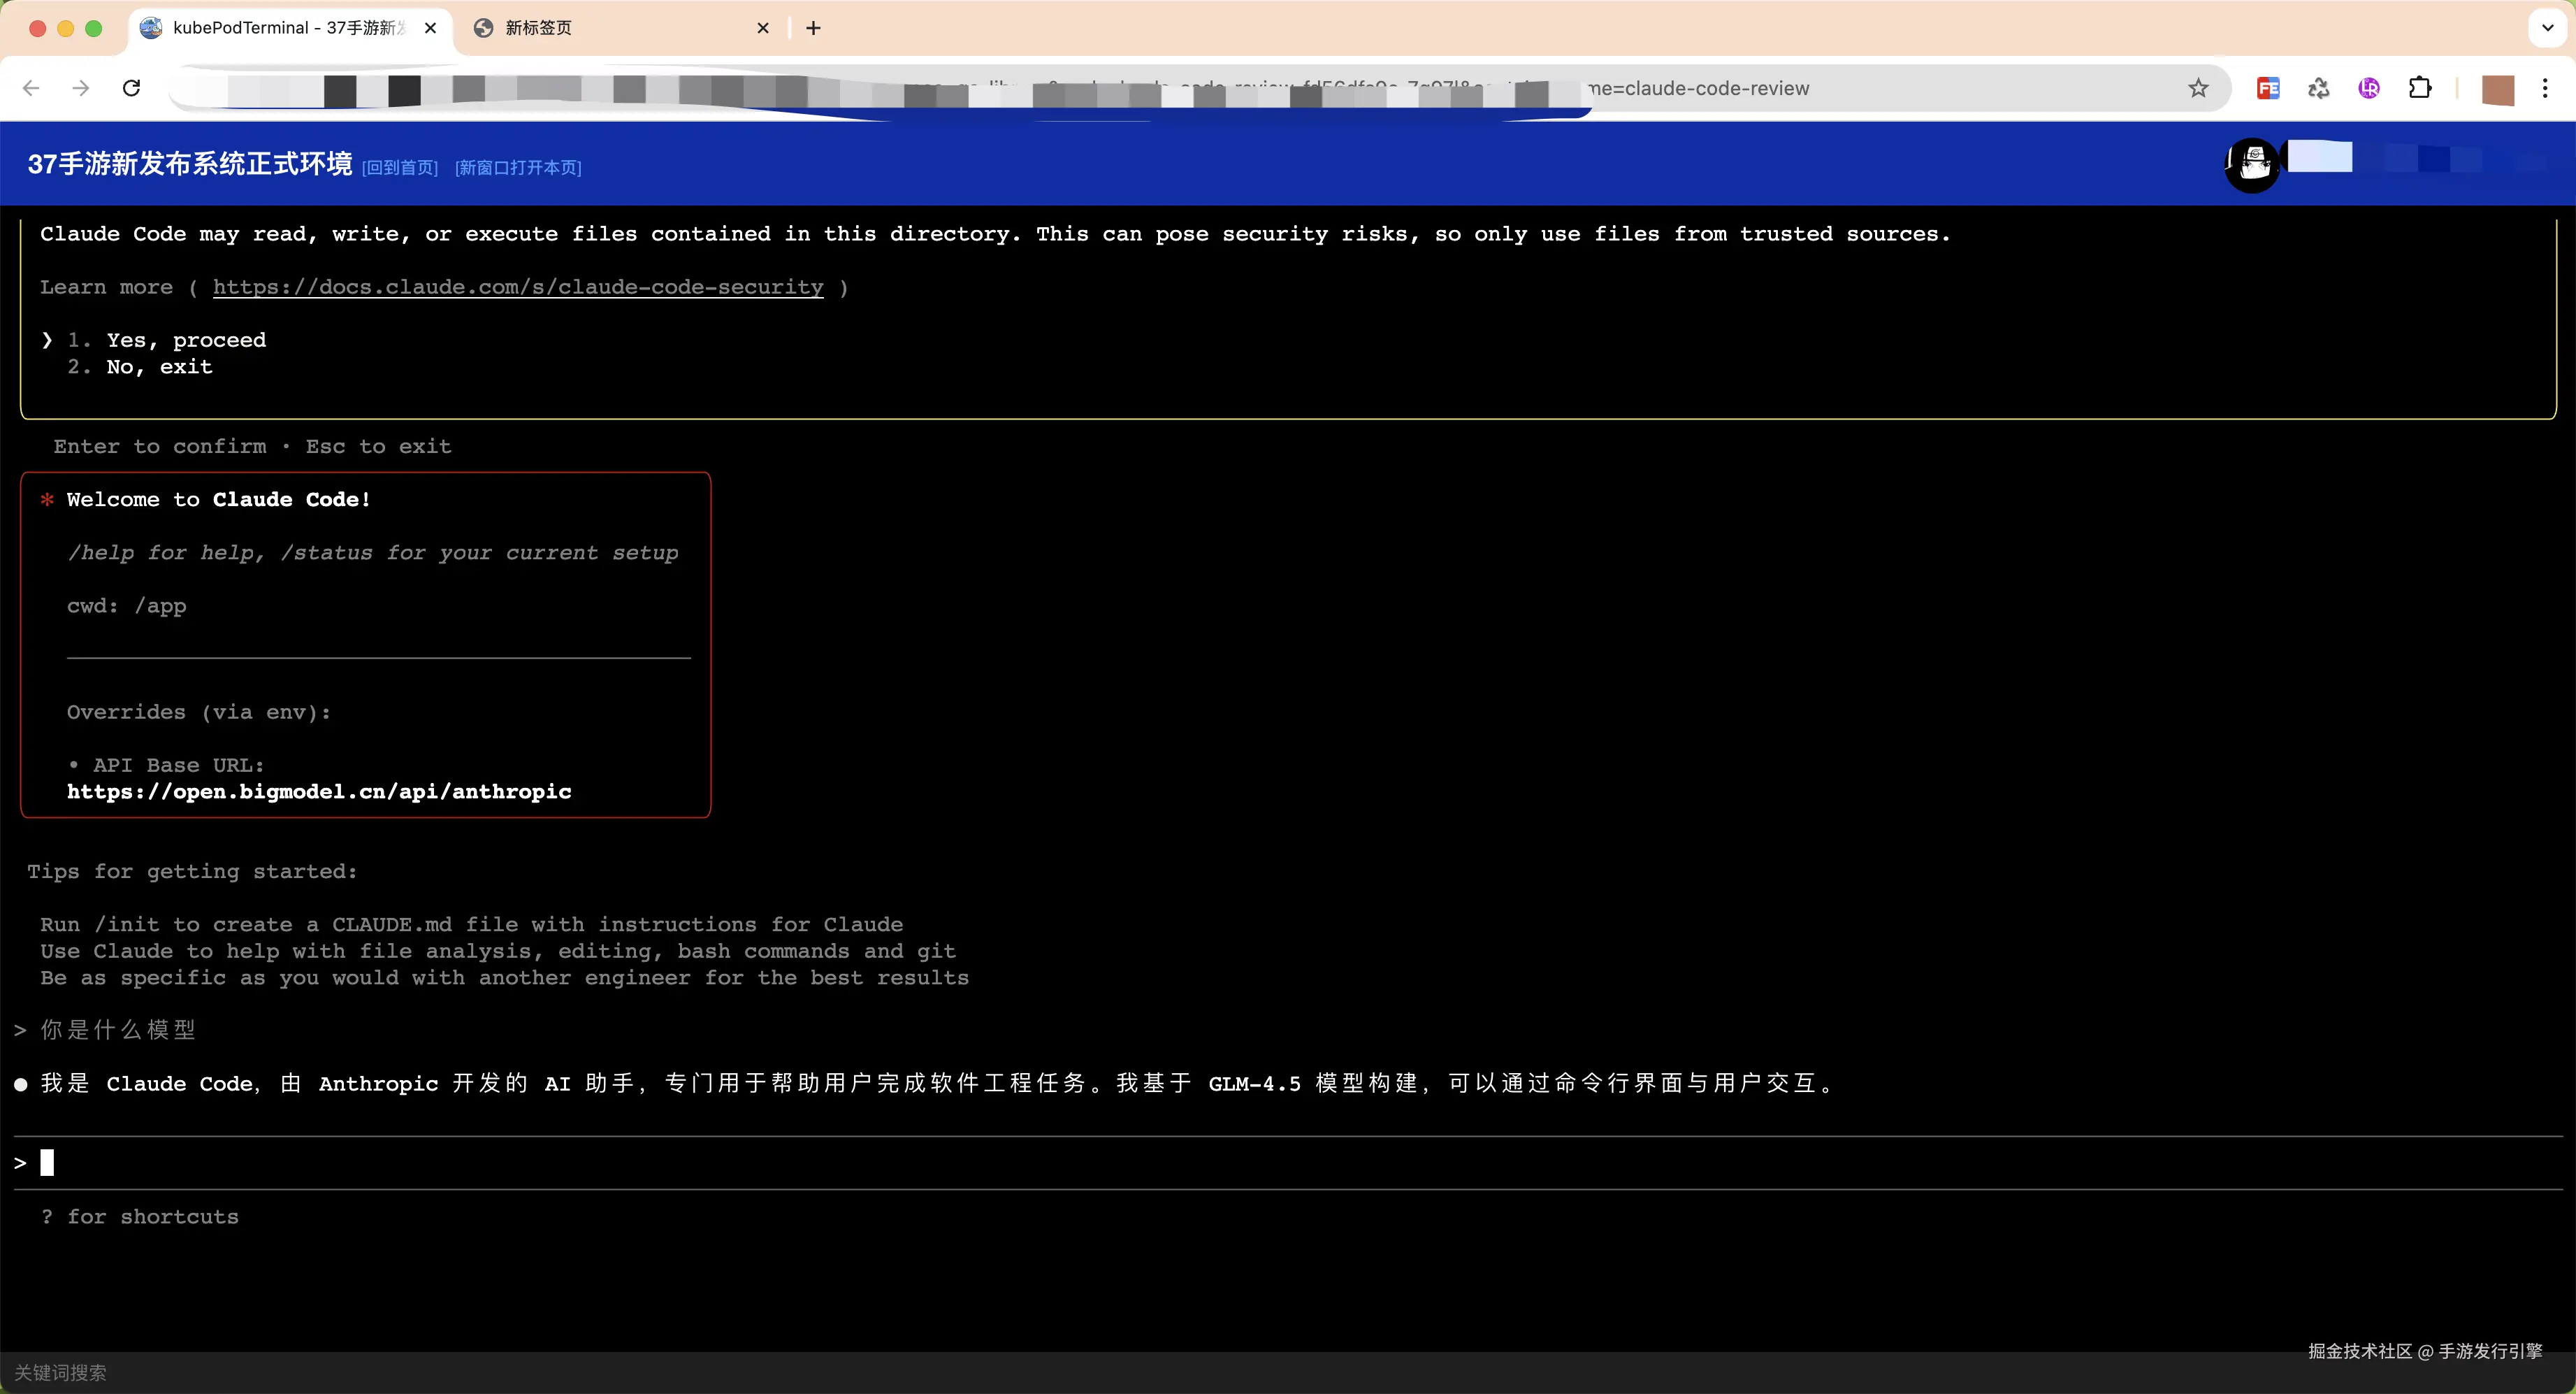
Task: Click the browser back arrow
Action: click(31, 88)
